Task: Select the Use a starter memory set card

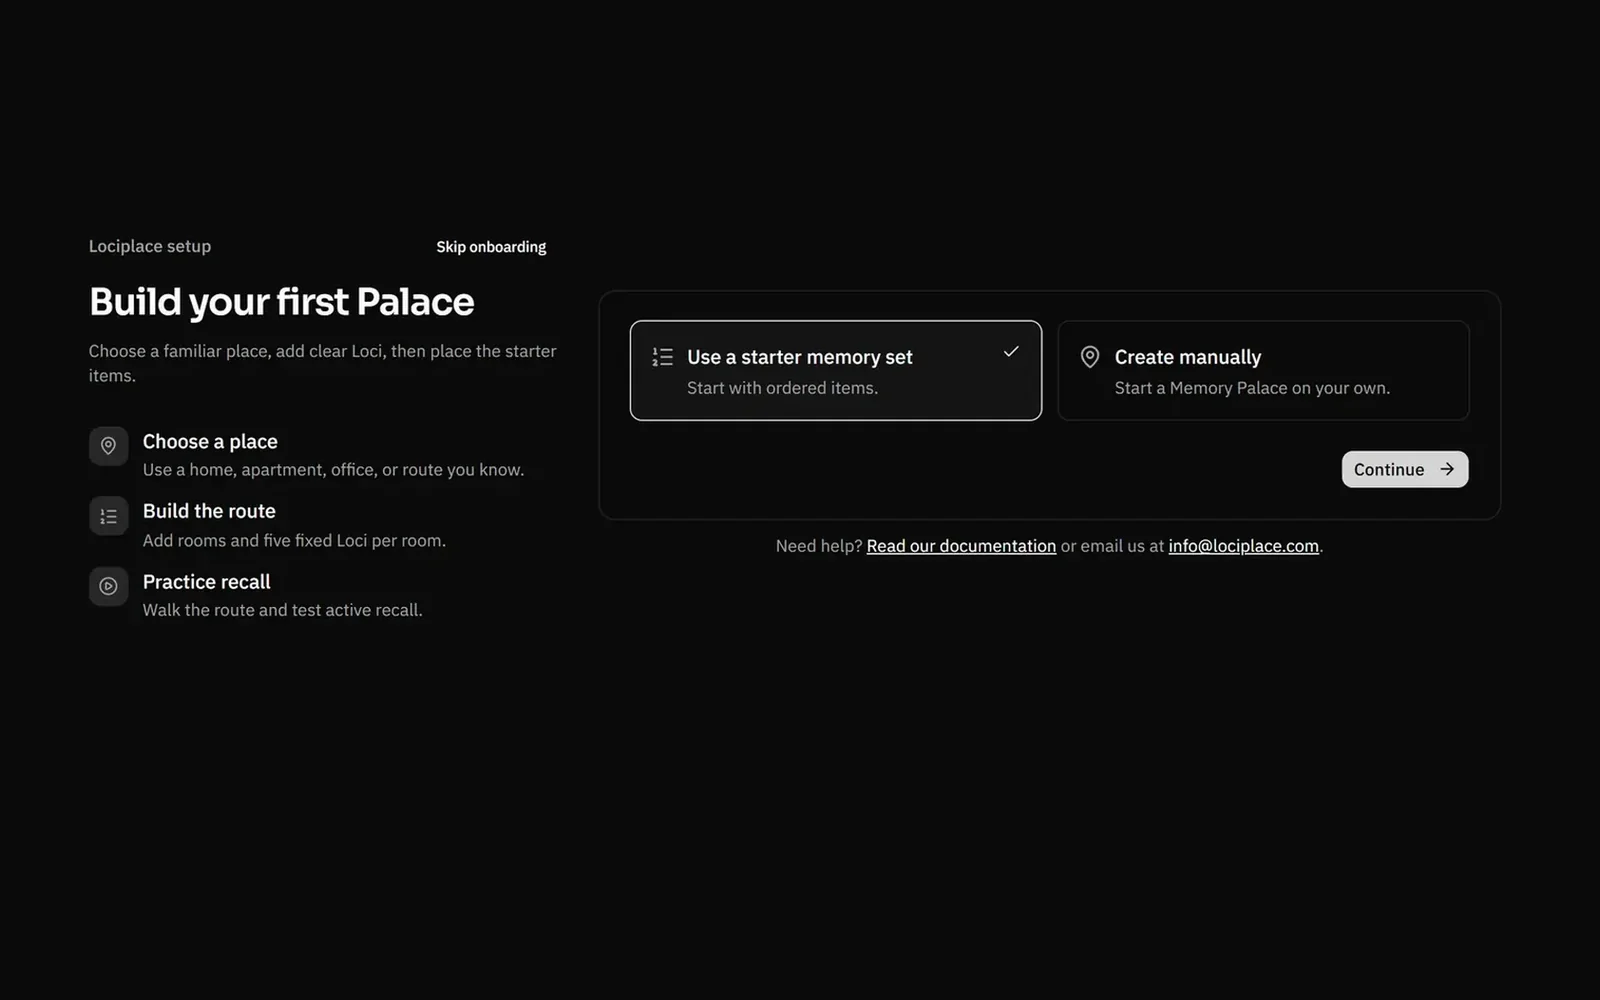Action: point(836,370)
